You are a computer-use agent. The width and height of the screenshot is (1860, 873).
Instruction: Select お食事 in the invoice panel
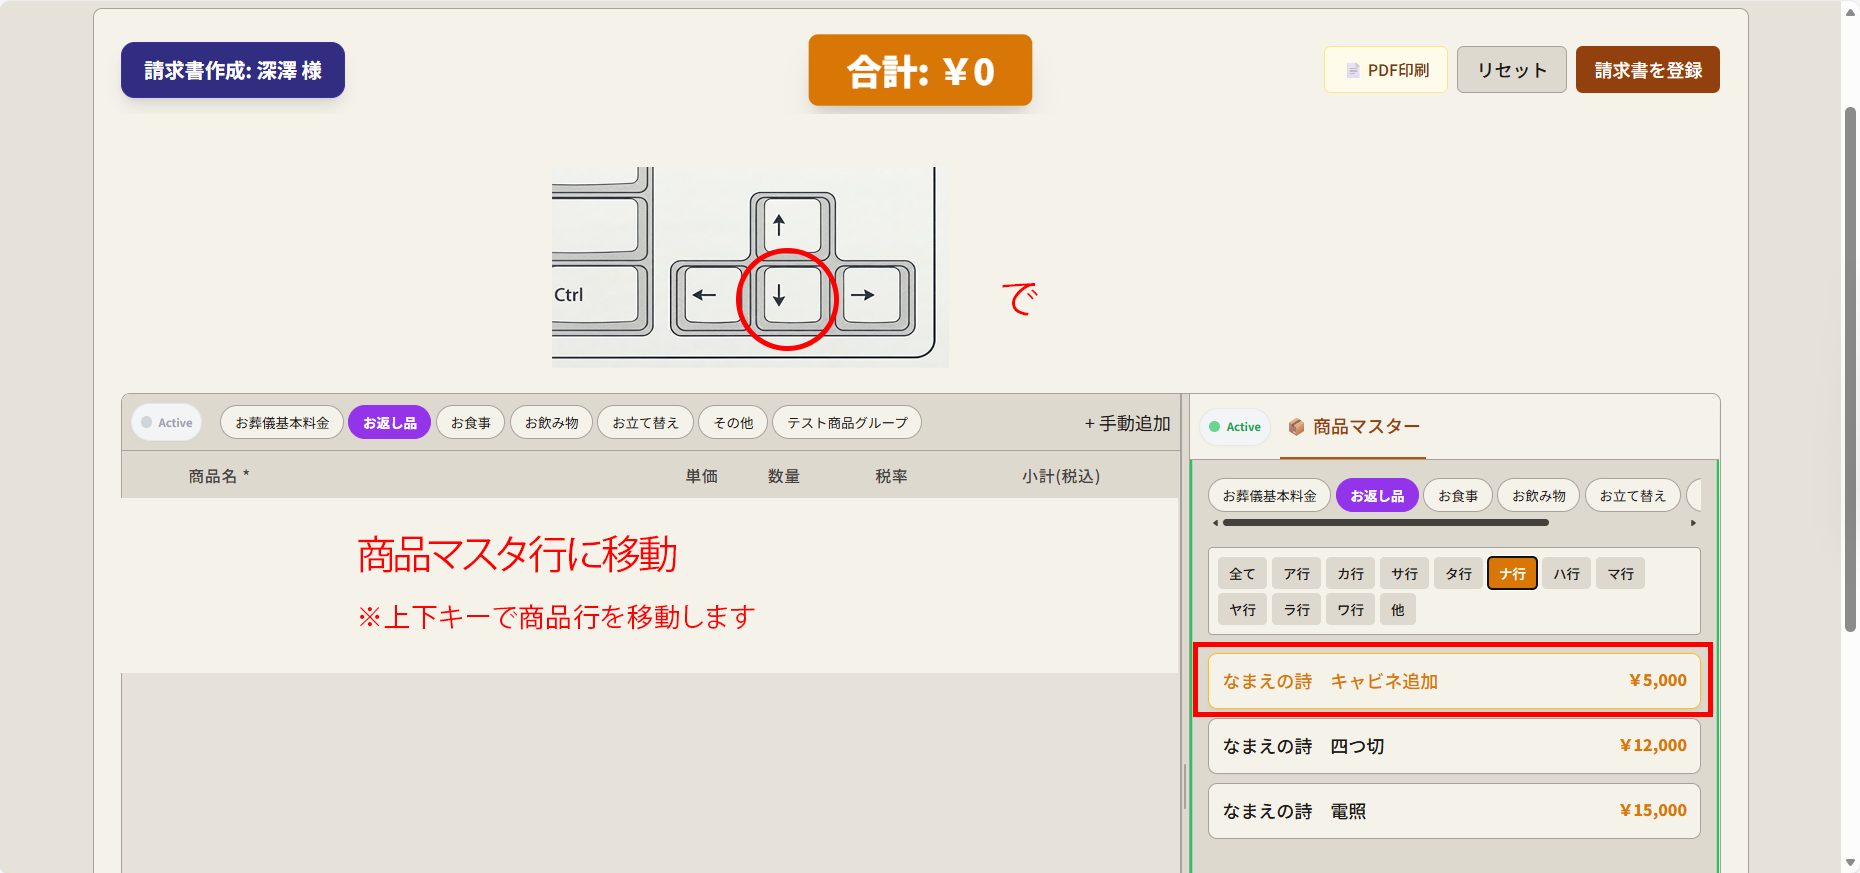[470, 423]
